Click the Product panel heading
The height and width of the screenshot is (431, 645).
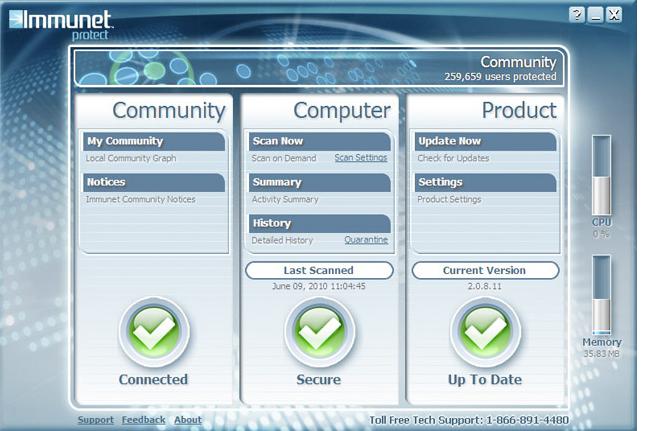tap(519, 110)
